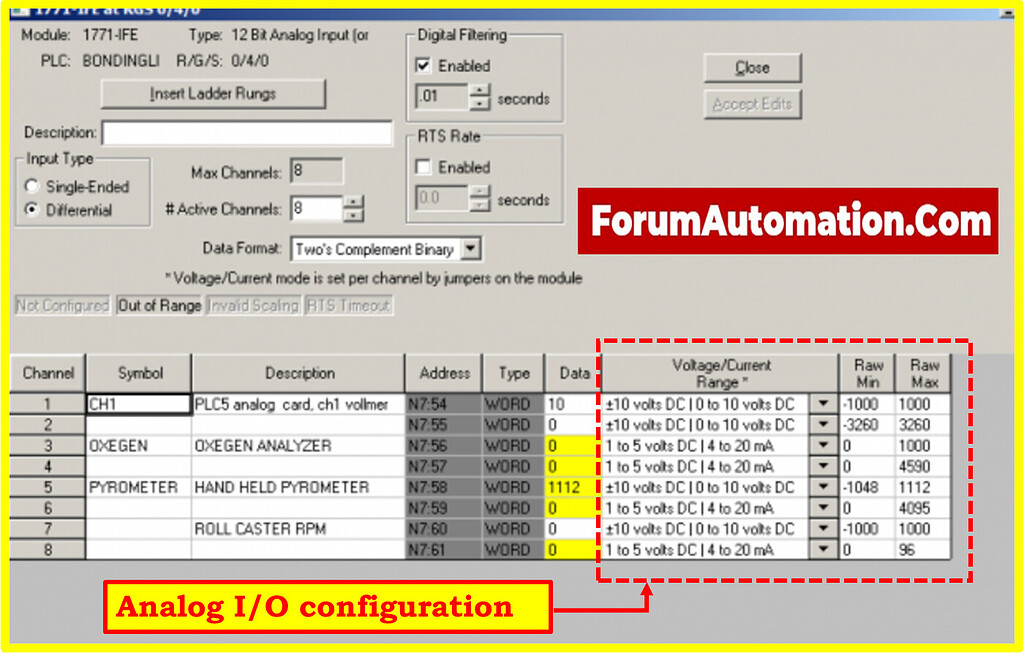The image size is (1024, 653).
Task: Select the Not Configured tab
Action: (x=62, y=305)
